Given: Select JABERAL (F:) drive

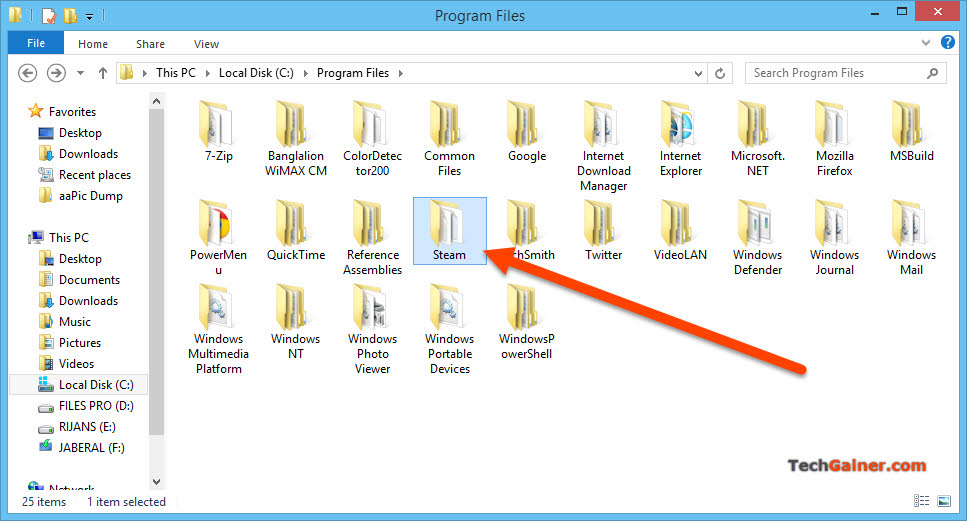Looking at the screenshot, I should tap(81, 448).
